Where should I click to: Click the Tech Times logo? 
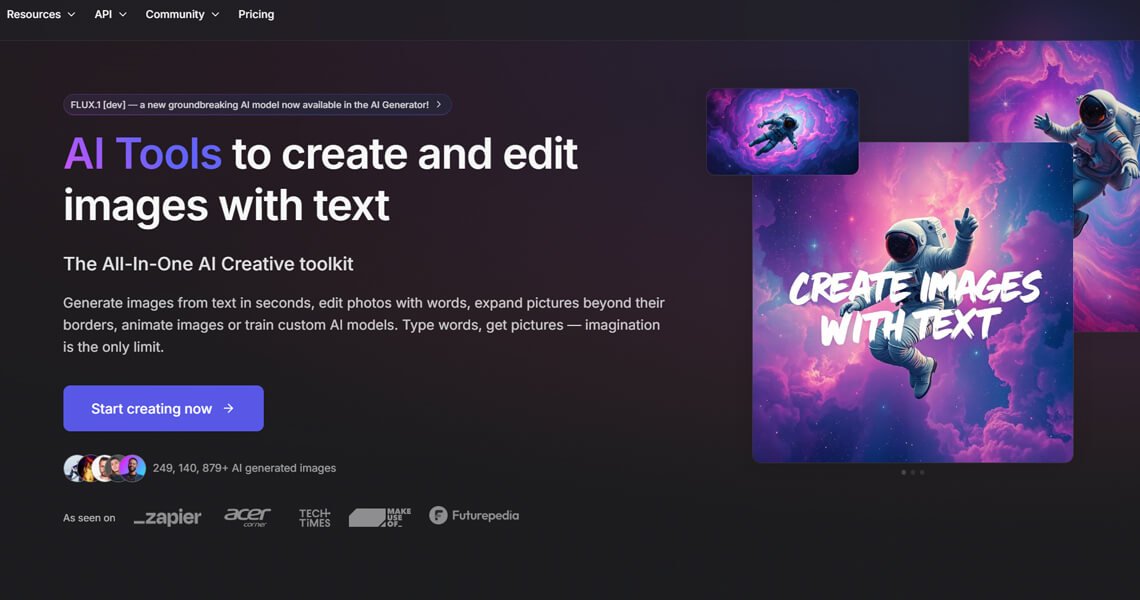pyautogui.click(x=314, y=517)
